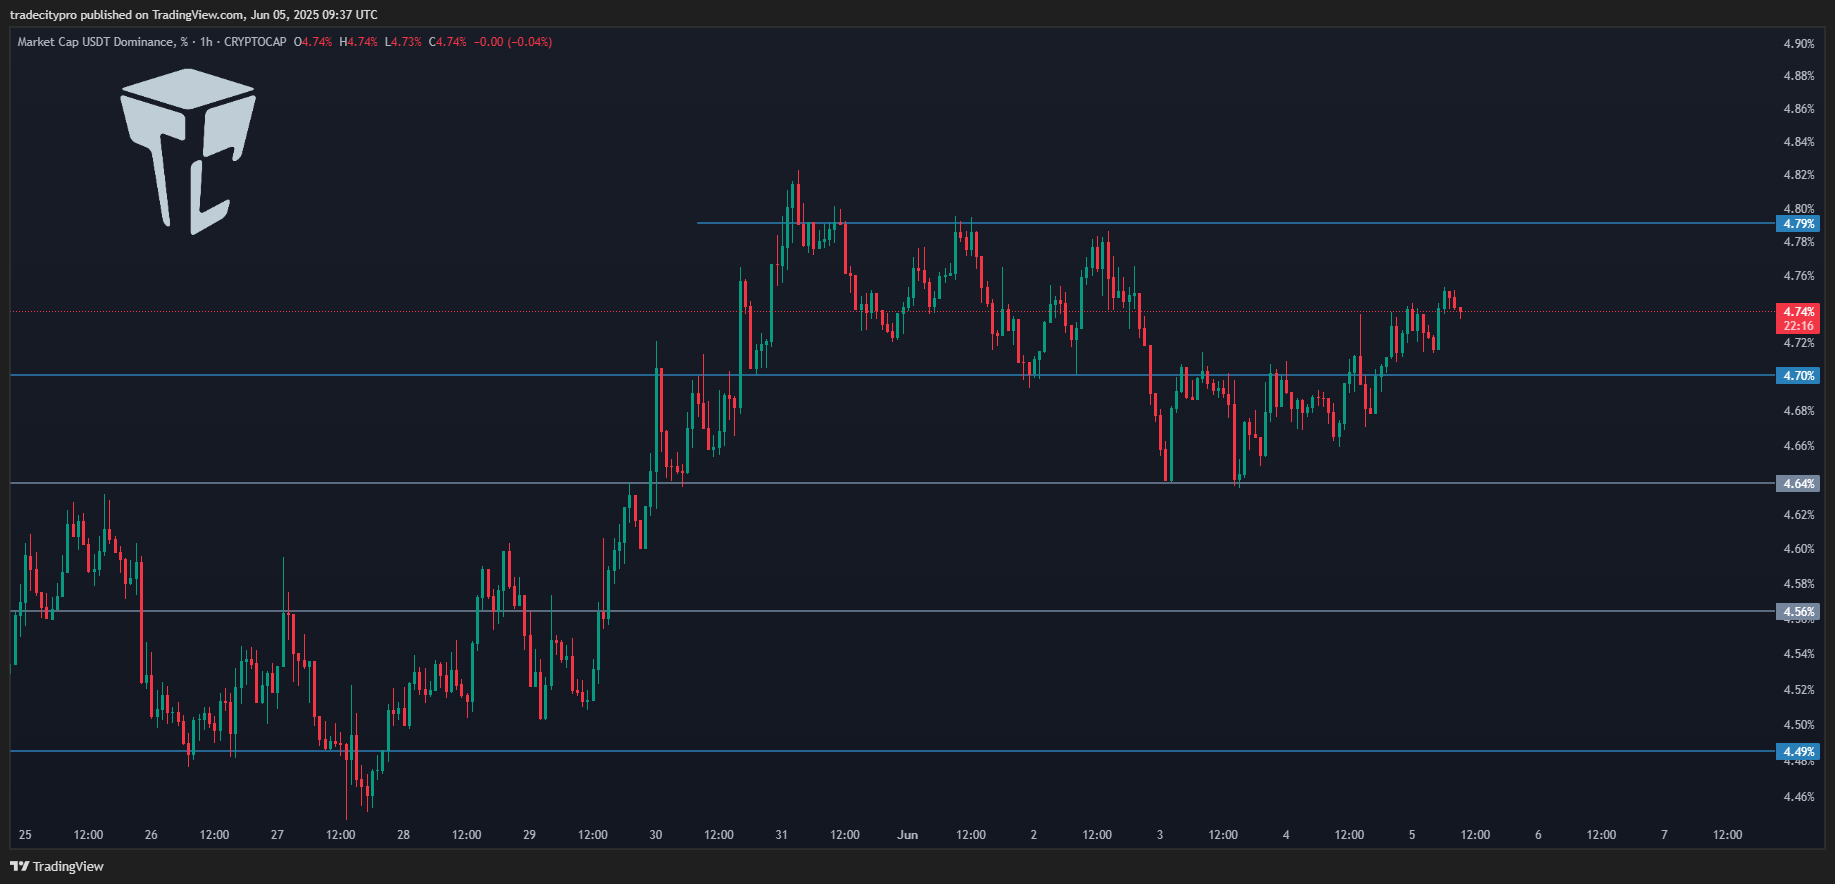Select the horizontal line at 4.49%
This screenshot has width=1835, height=884.
coord(893,751)
